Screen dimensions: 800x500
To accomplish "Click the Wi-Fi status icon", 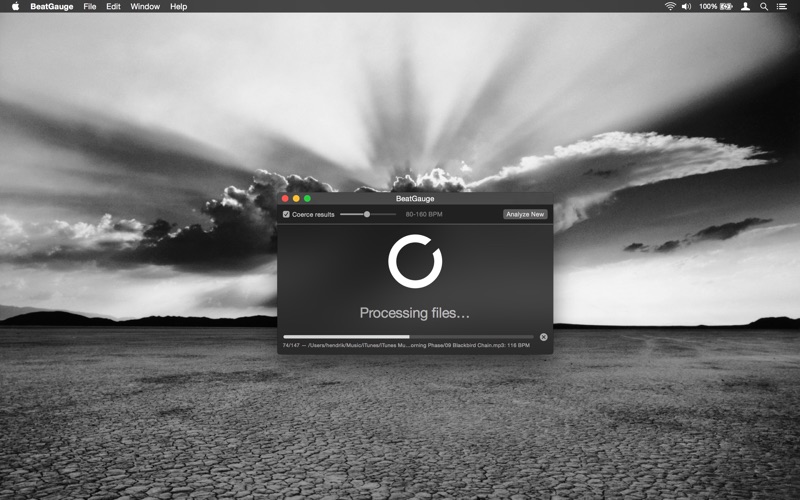I will 669,6.
